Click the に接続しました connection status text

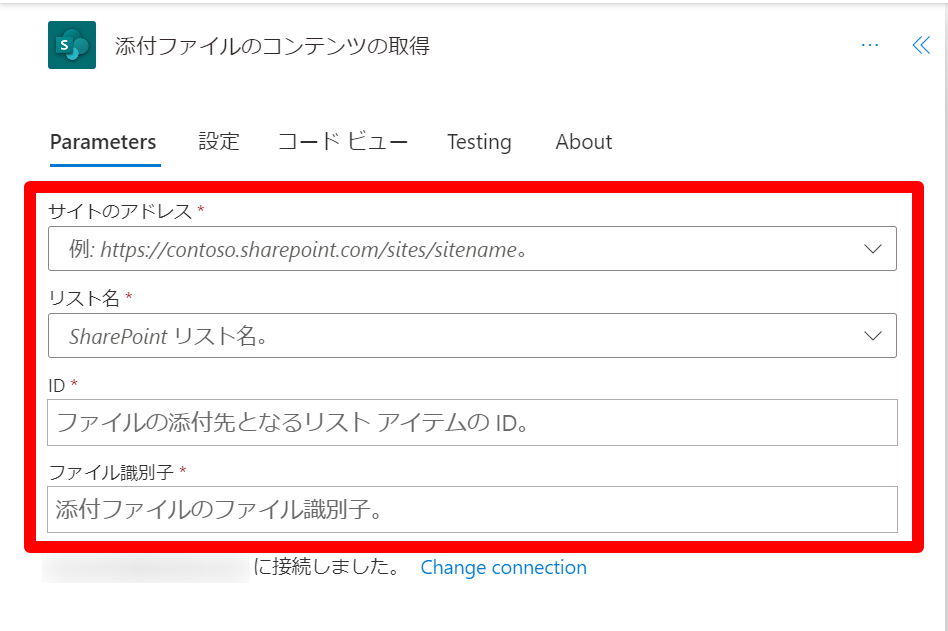coord(327,568)
